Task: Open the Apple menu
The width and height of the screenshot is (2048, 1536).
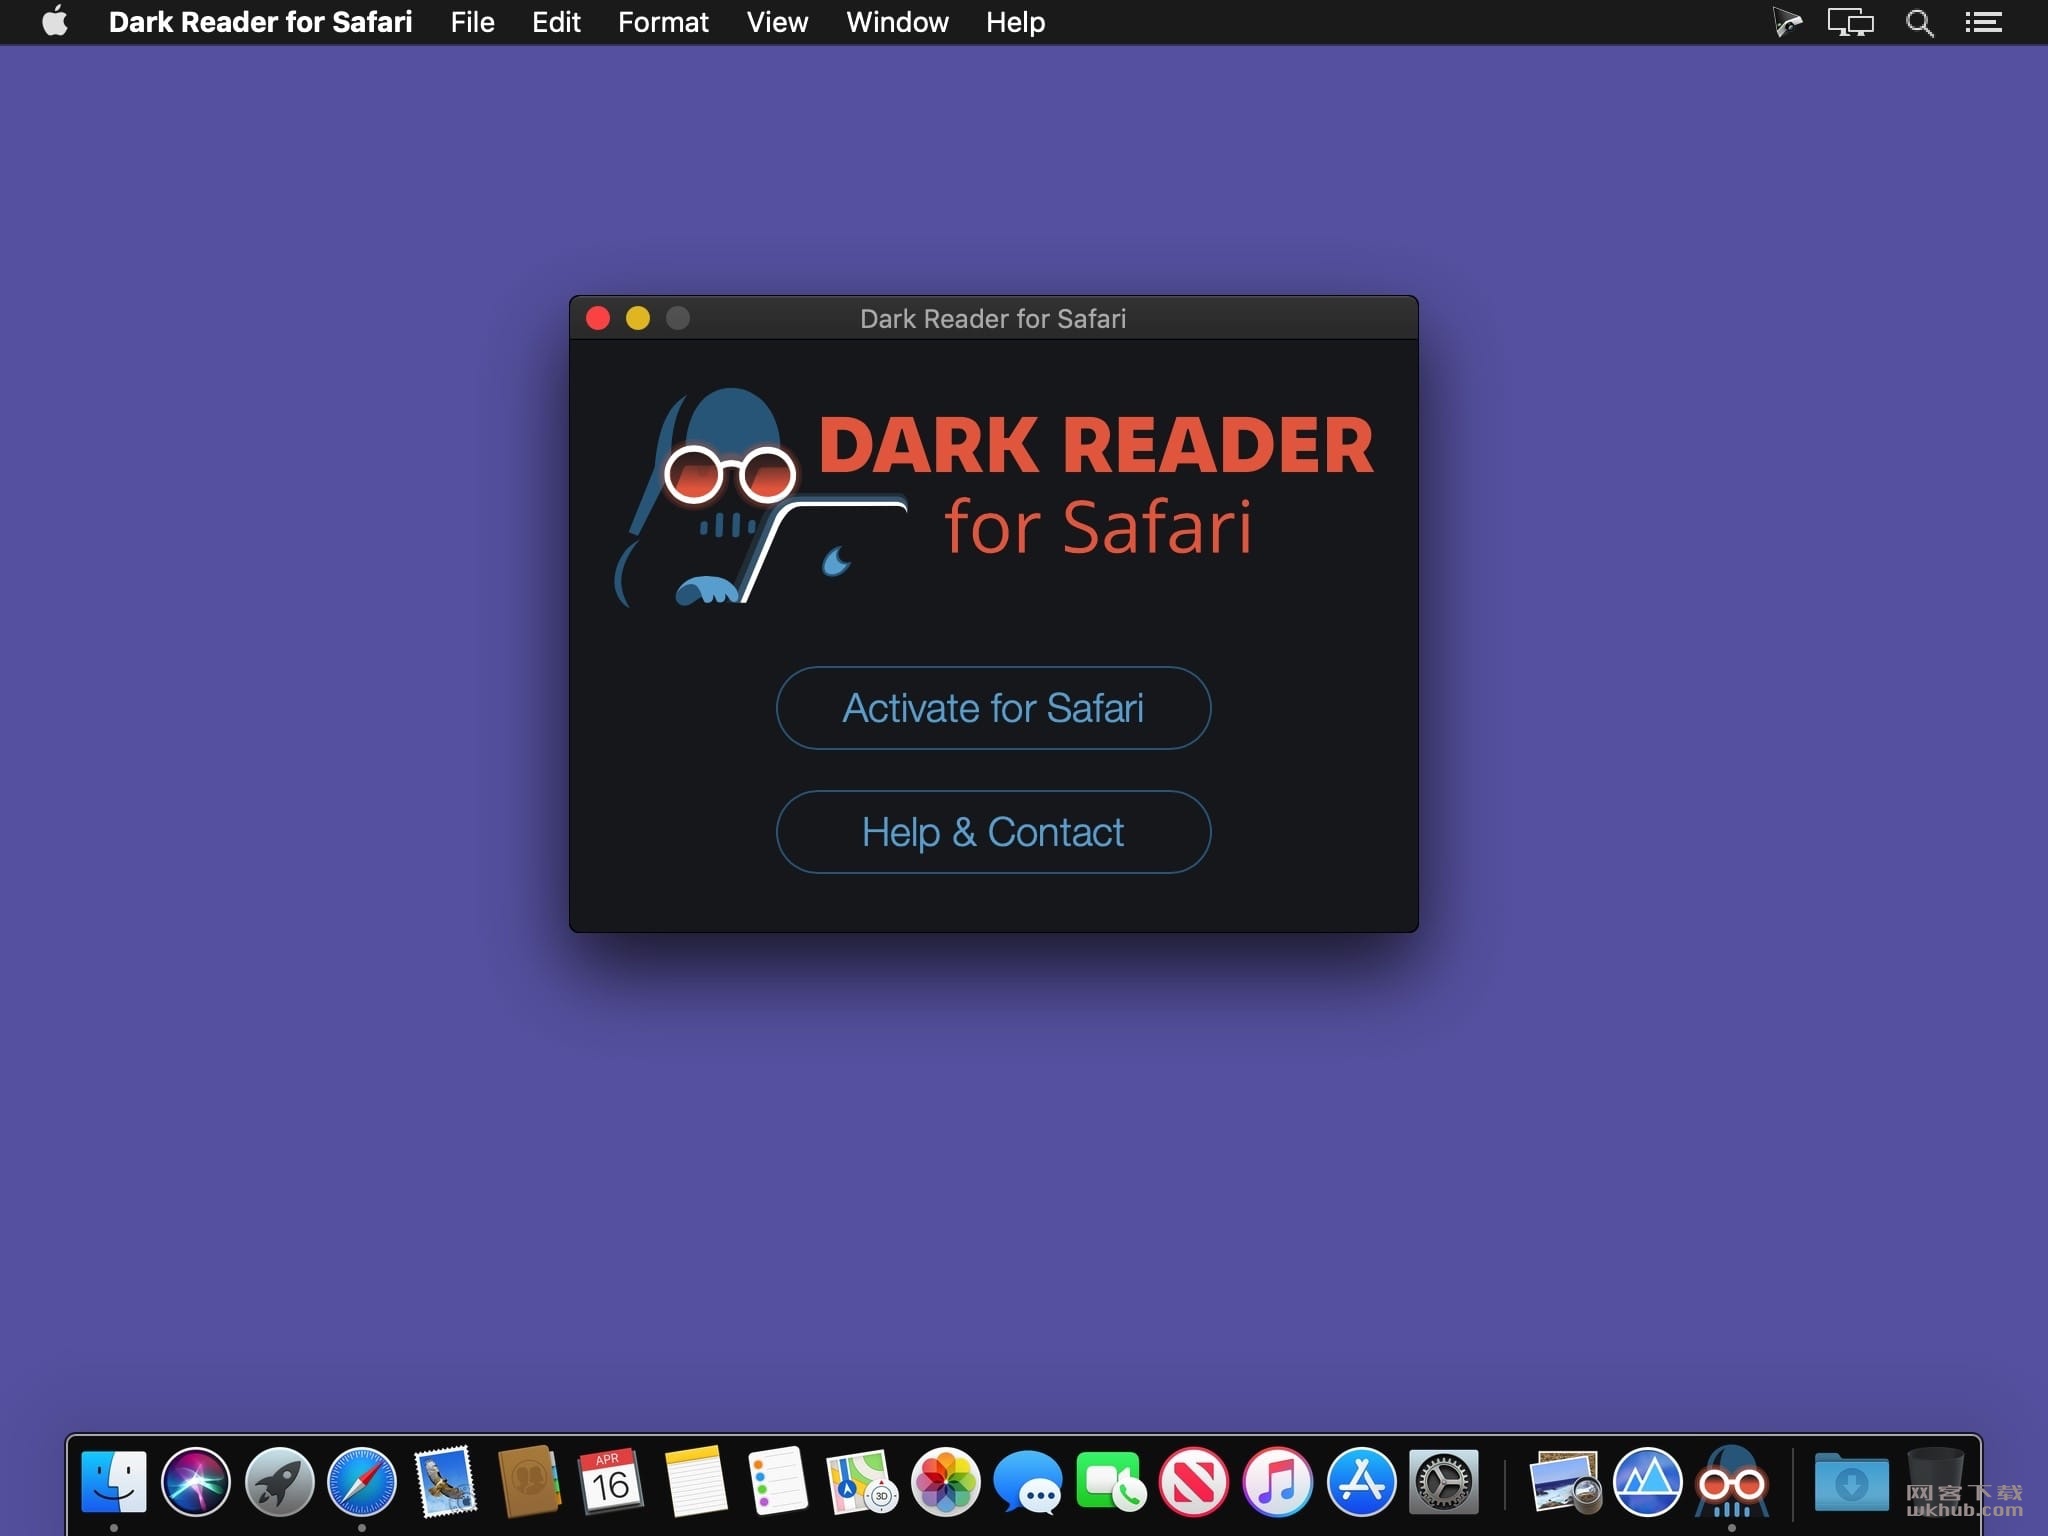Action: (x=55, y=22)
